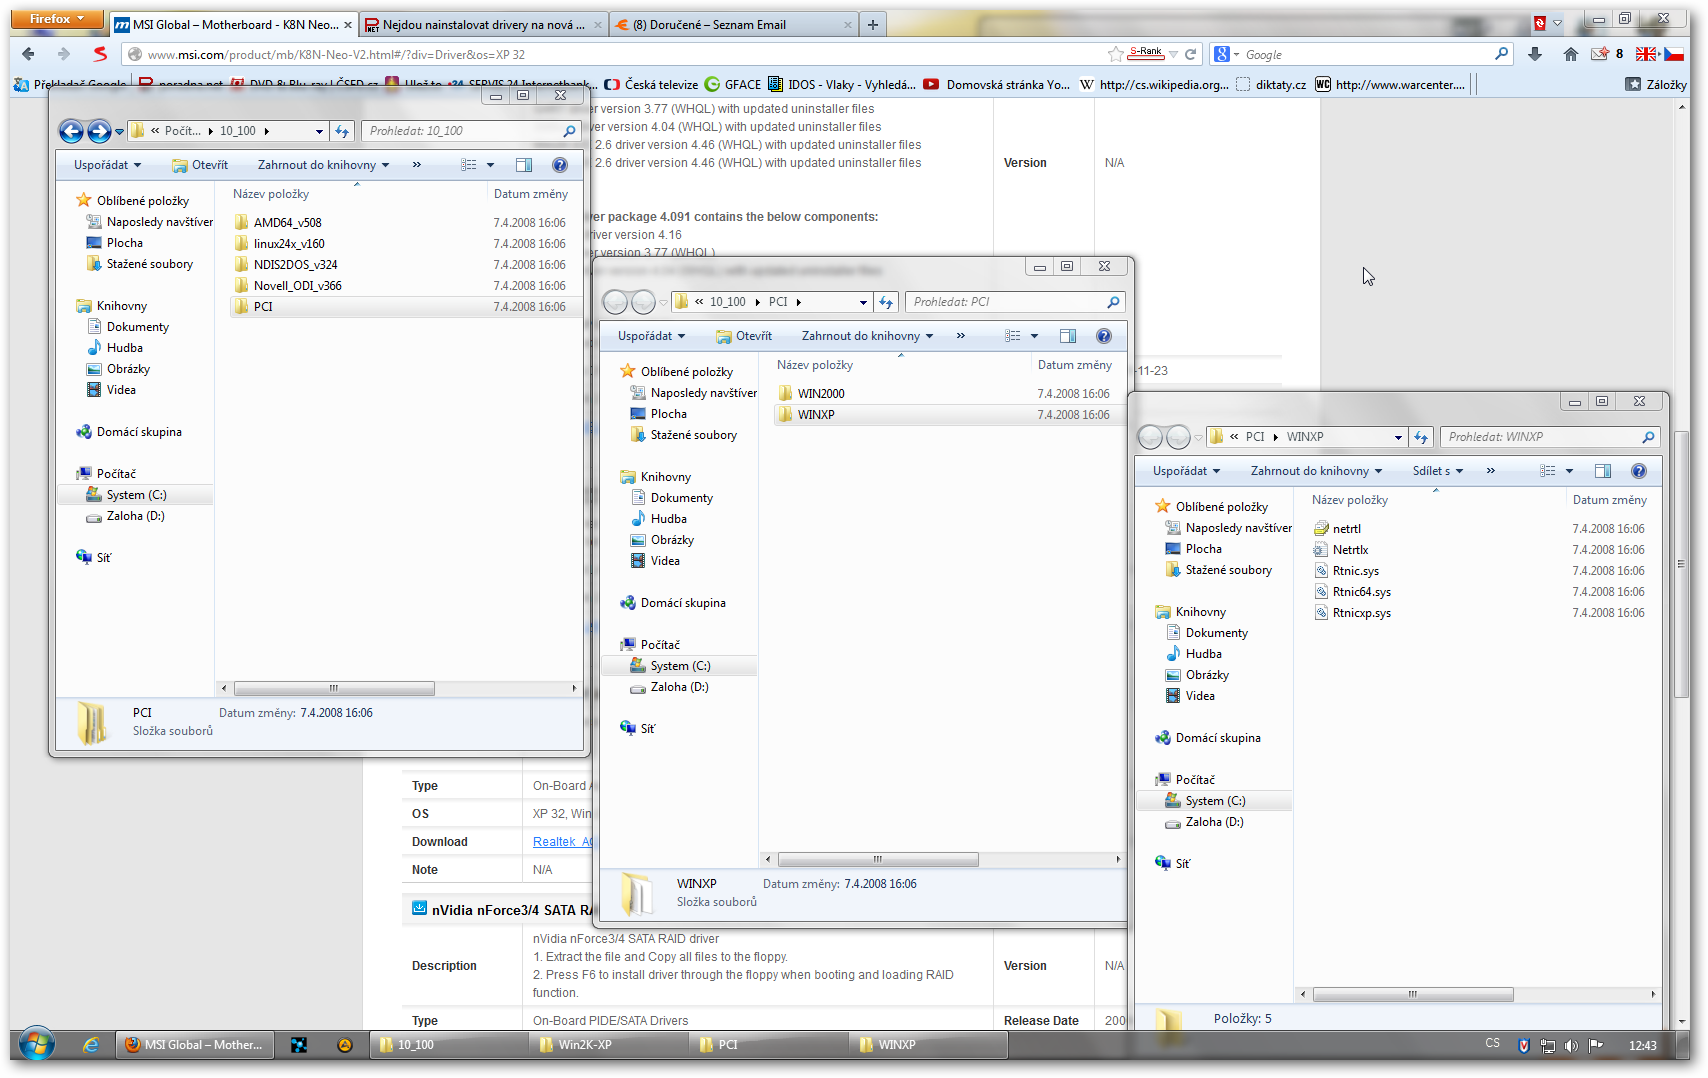Launch Internet Explorer from taskbar
Screen dimensions: 1708x1078
(91, 1045)
